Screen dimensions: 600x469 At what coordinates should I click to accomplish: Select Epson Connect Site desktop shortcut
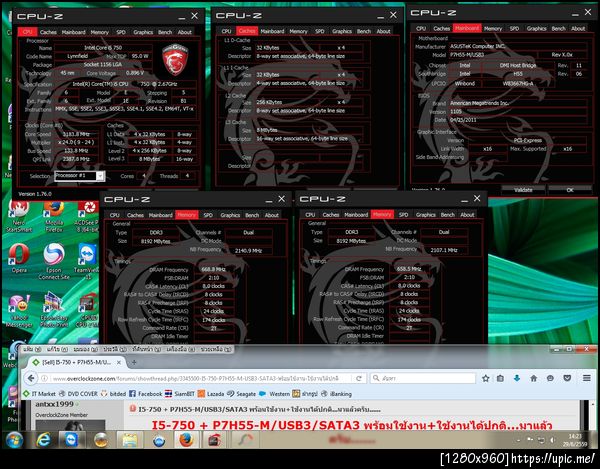[x=54, y=262]
